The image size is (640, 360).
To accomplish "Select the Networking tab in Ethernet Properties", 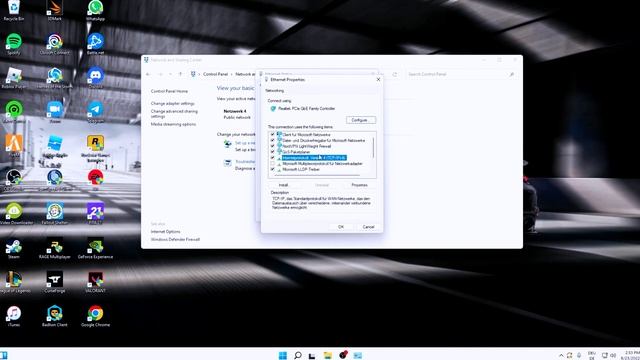I will (274, 90).
